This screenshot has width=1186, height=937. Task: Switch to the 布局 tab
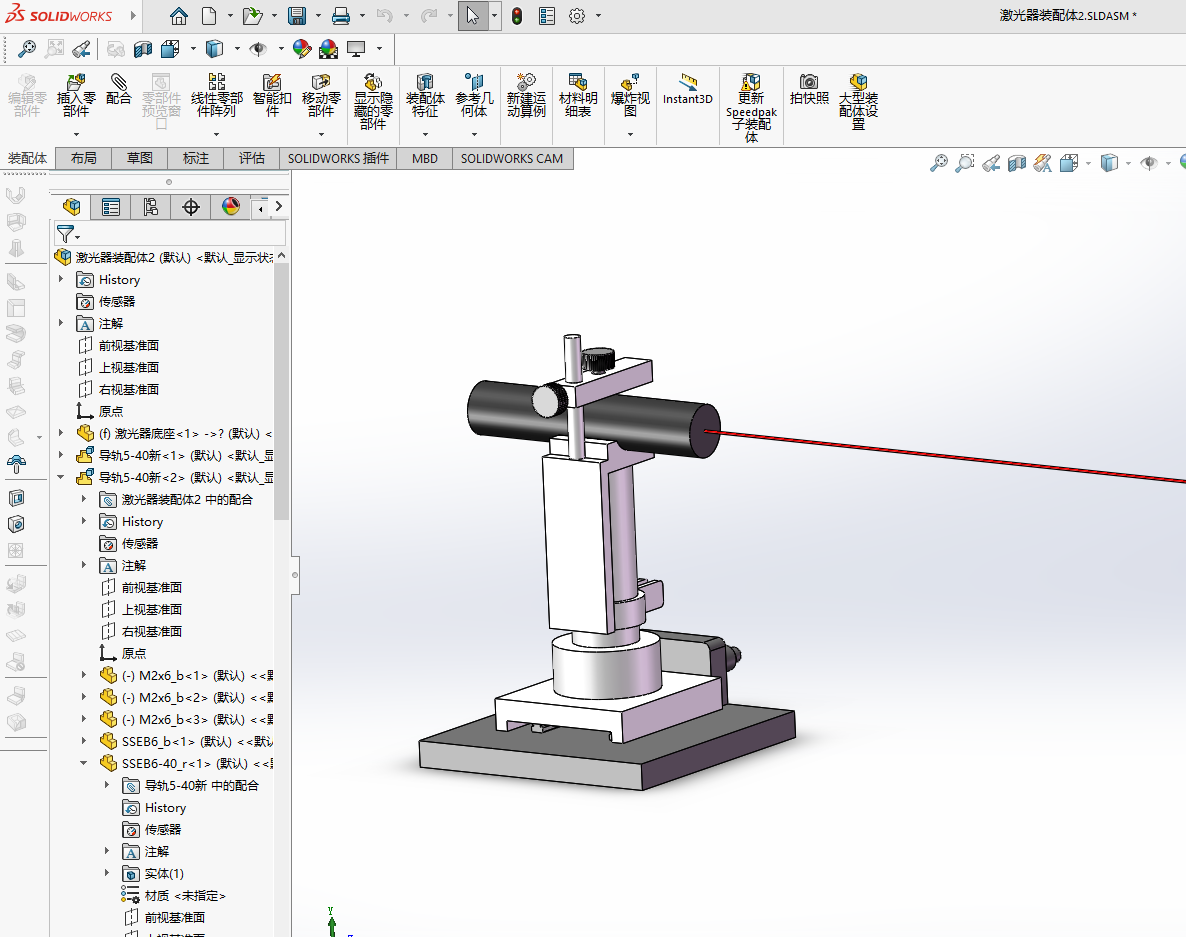tap(83, 158)
